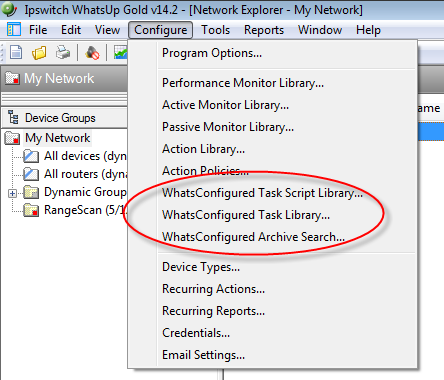Choose Program Options from Configure menu

(272, 53)
